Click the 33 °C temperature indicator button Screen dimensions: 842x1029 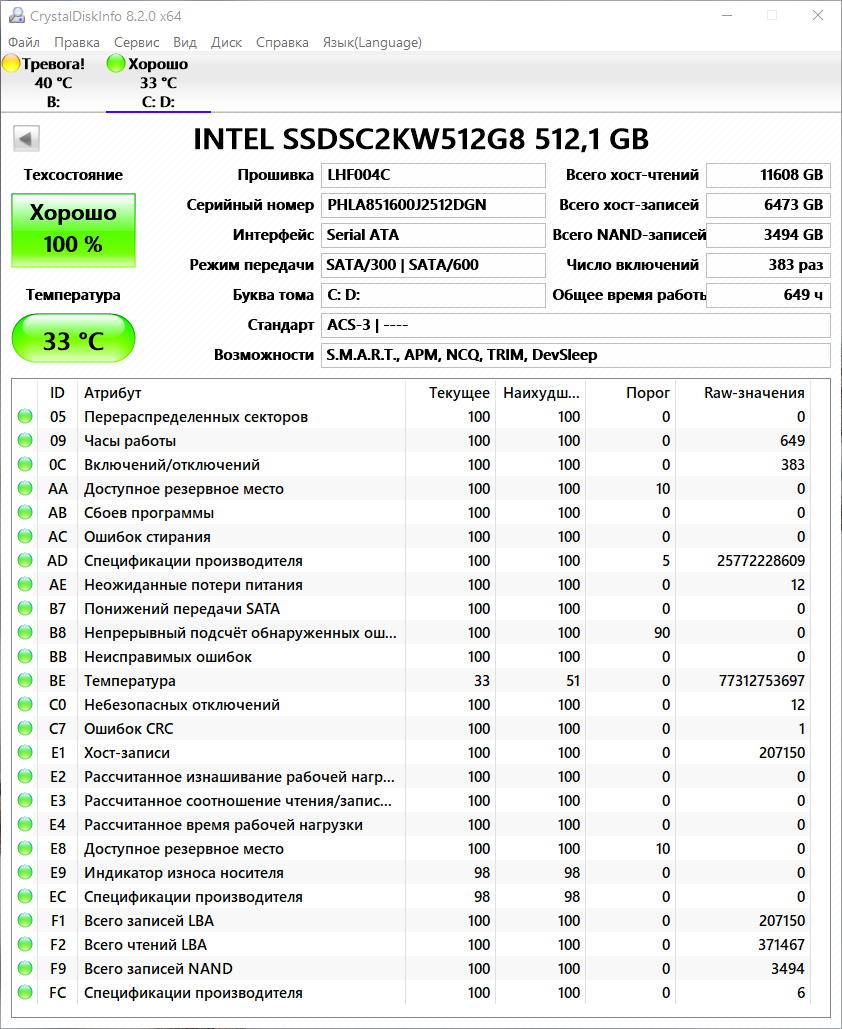click(73, 340)
